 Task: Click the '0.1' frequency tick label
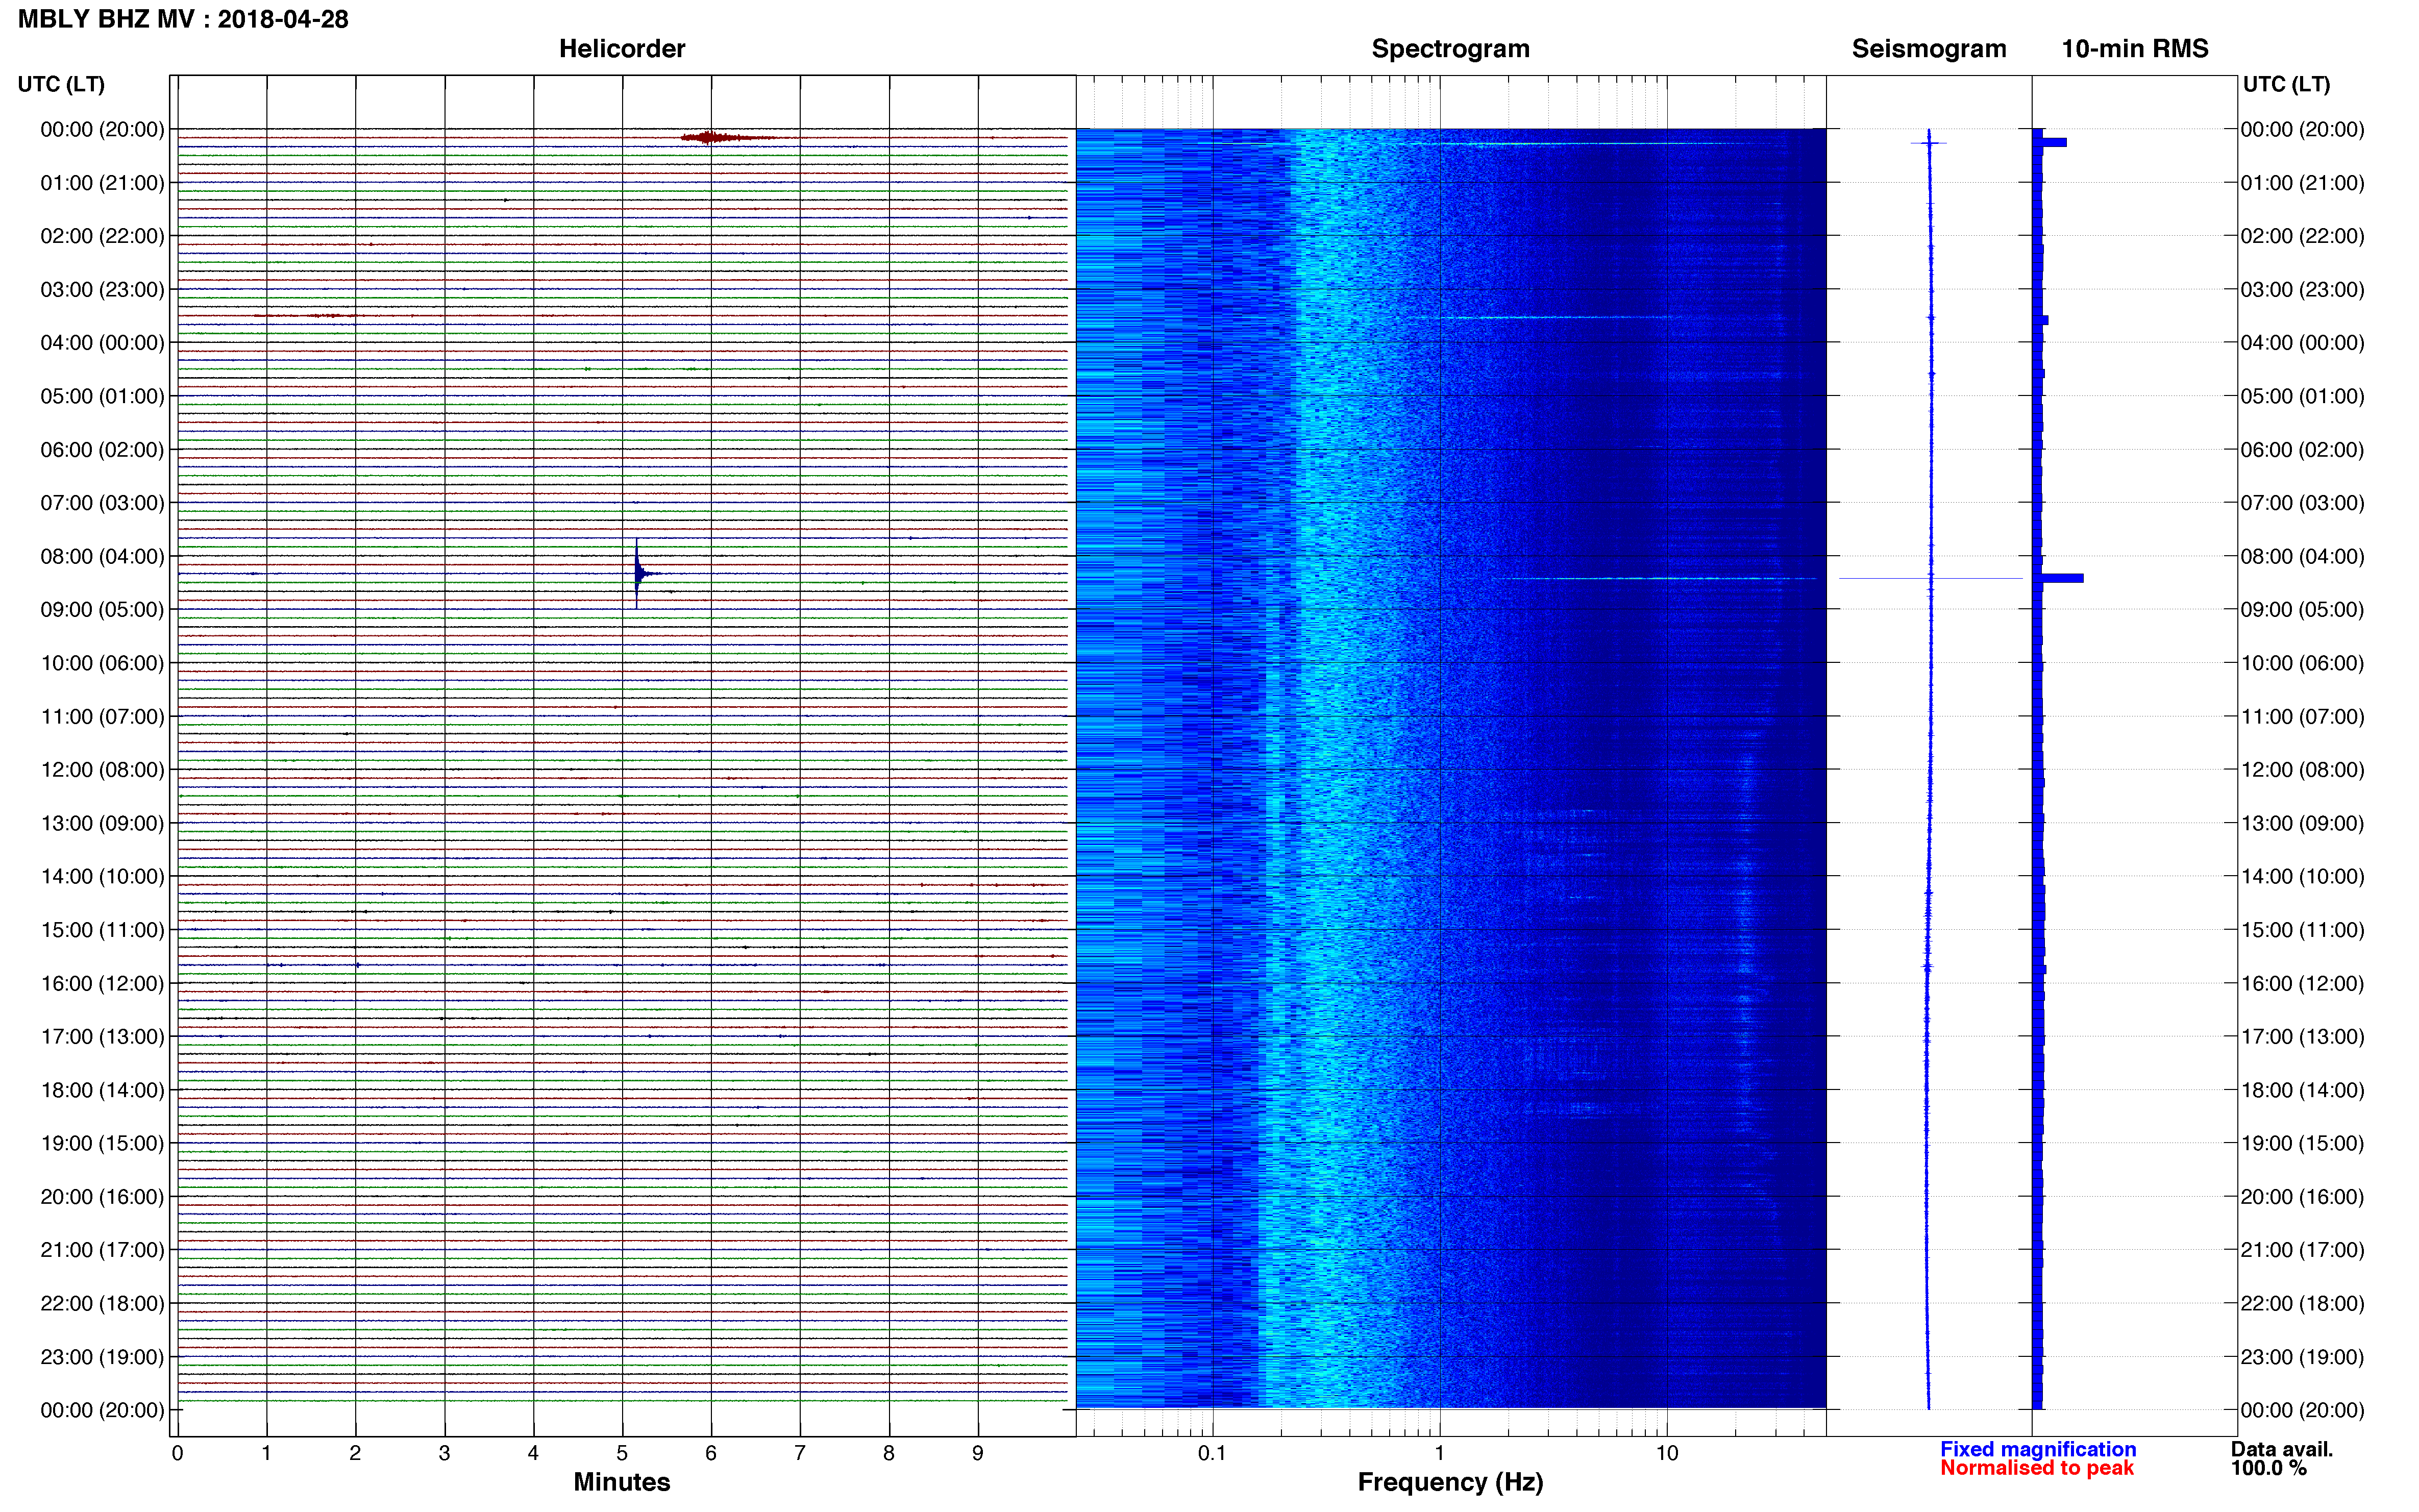coord(1212,1453)
